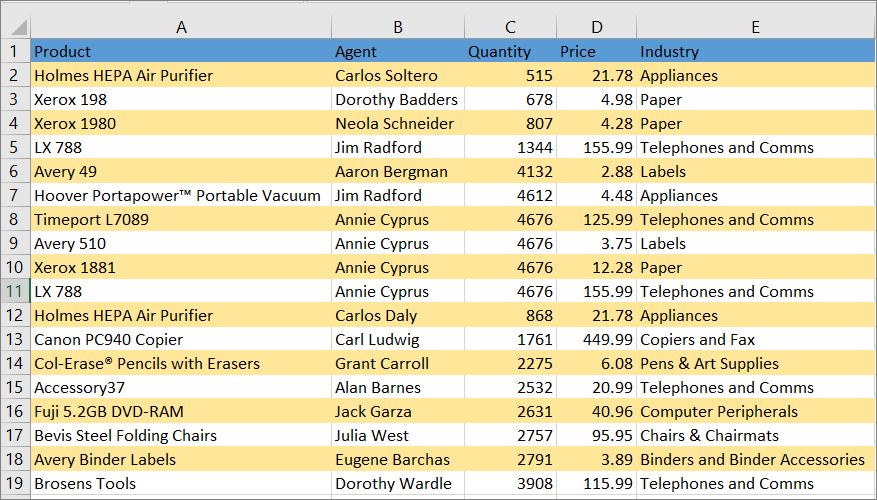Select agent Dorothy Badders cell

click(x=398, y=99)
